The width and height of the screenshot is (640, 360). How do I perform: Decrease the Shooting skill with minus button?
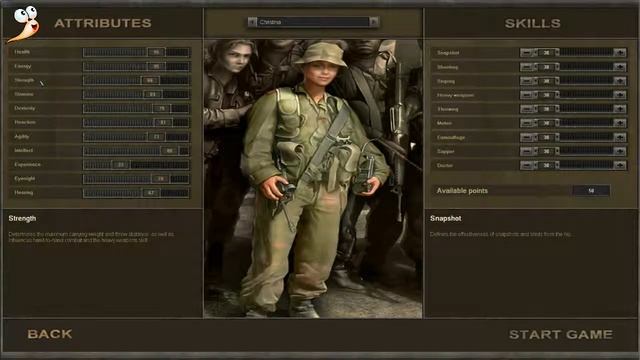[x=527, y=67]
